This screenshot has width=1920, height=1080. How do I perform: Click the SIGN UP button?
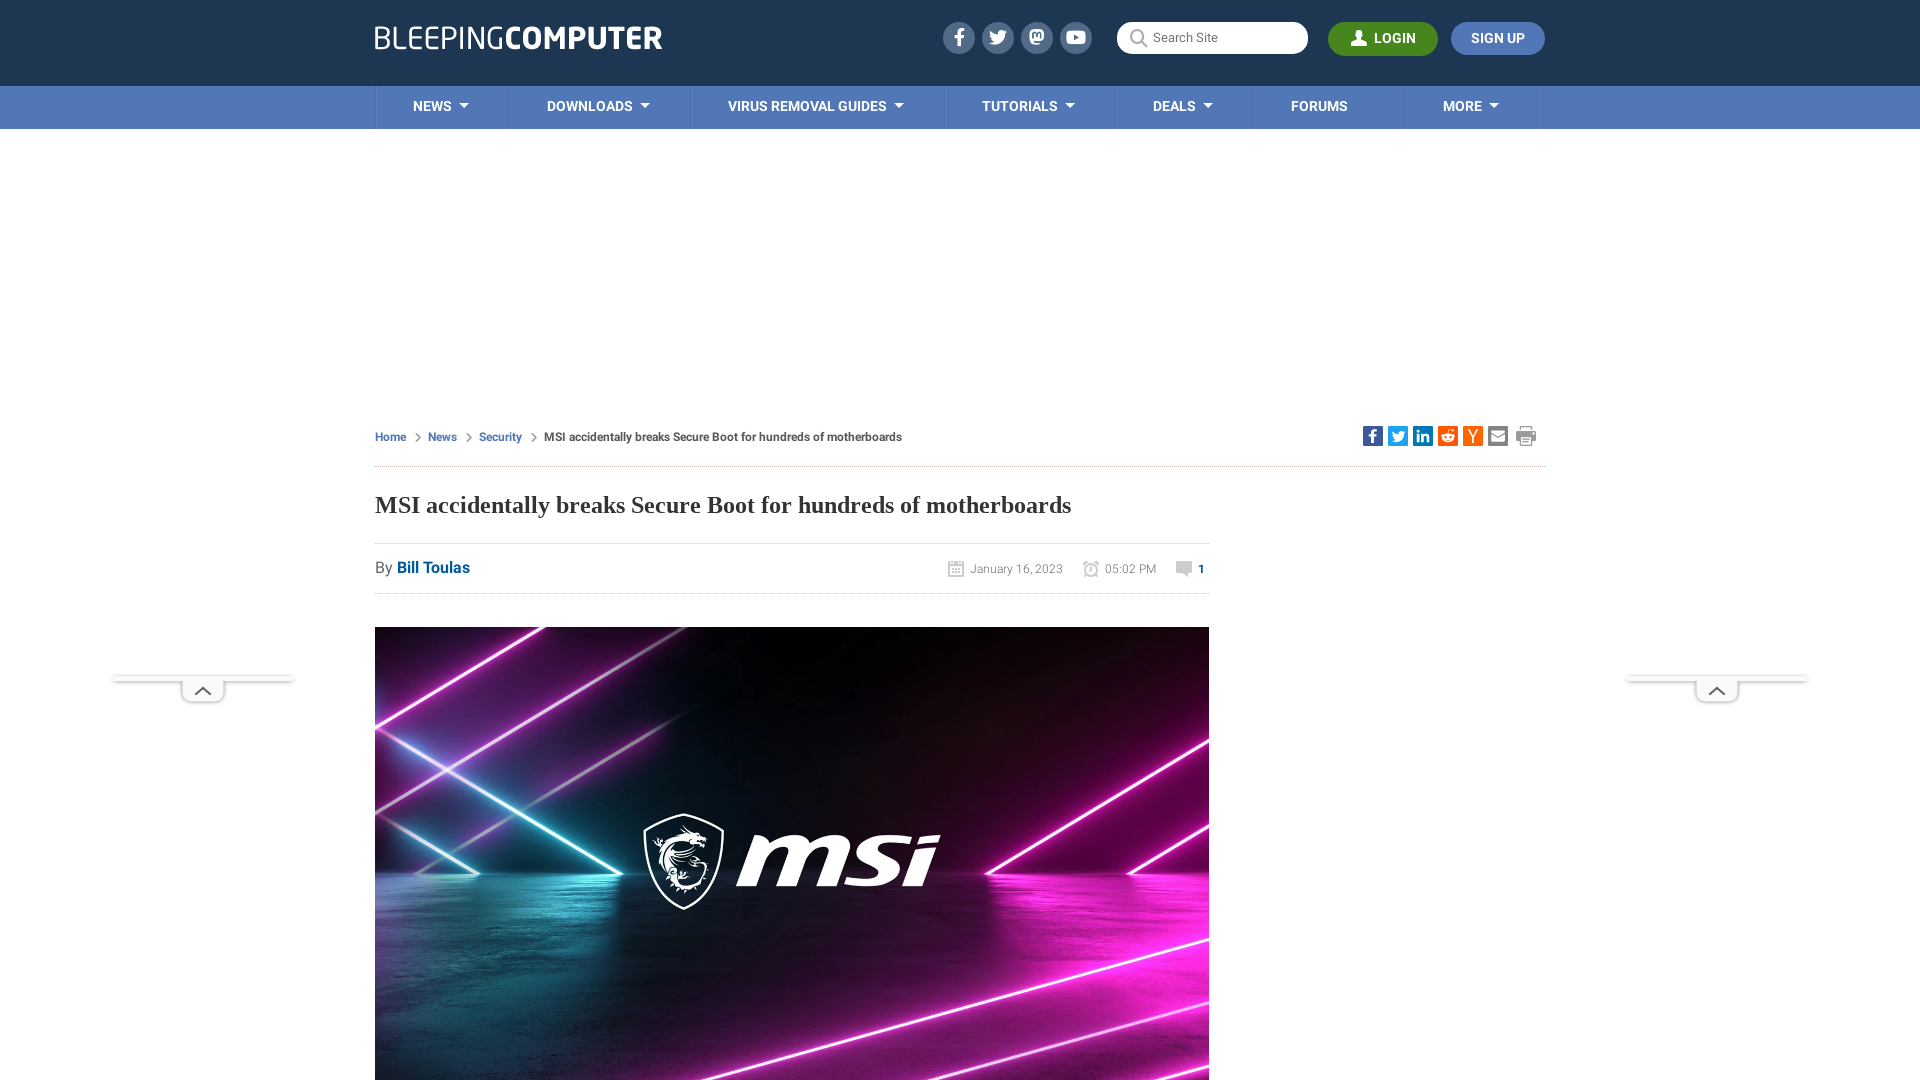point(1498,38)
